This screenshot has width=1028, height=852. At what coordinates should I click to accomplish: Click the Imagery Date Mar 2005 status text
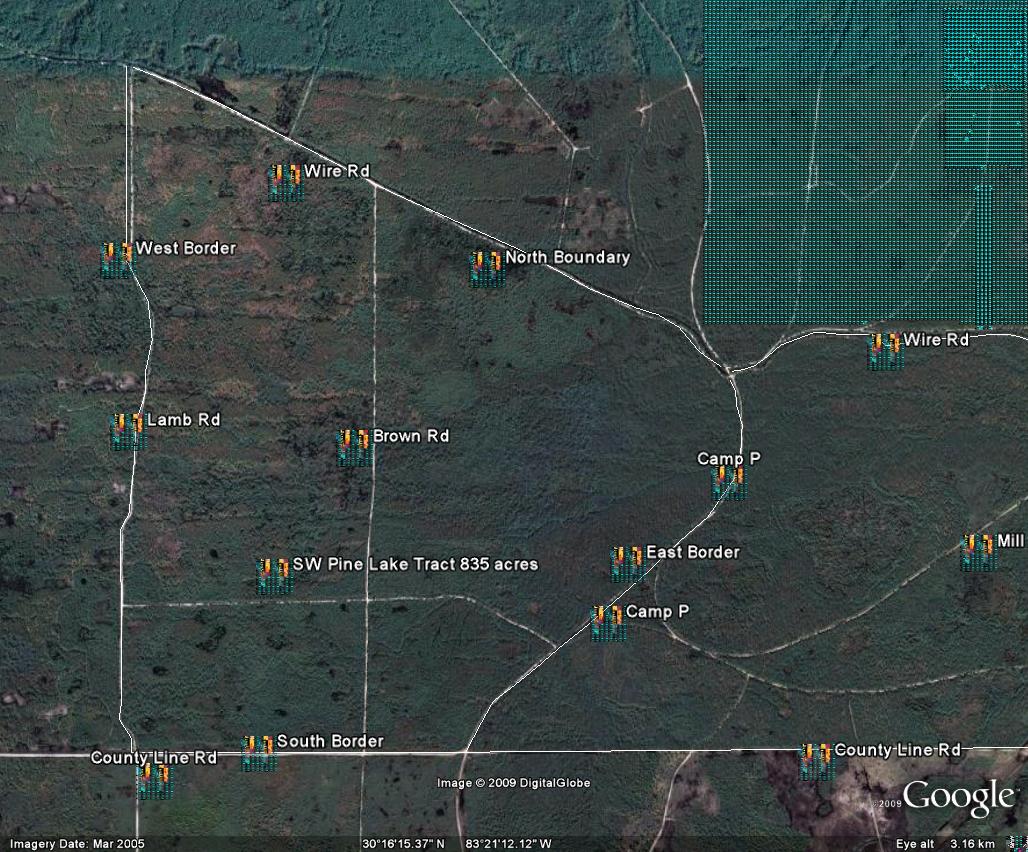click(x=72, y=844)
